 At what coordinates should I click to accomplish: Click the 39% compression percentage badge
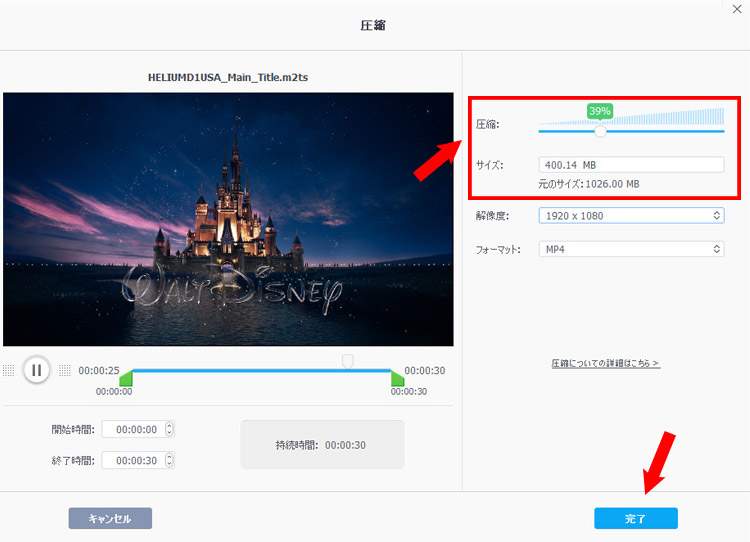600,111
